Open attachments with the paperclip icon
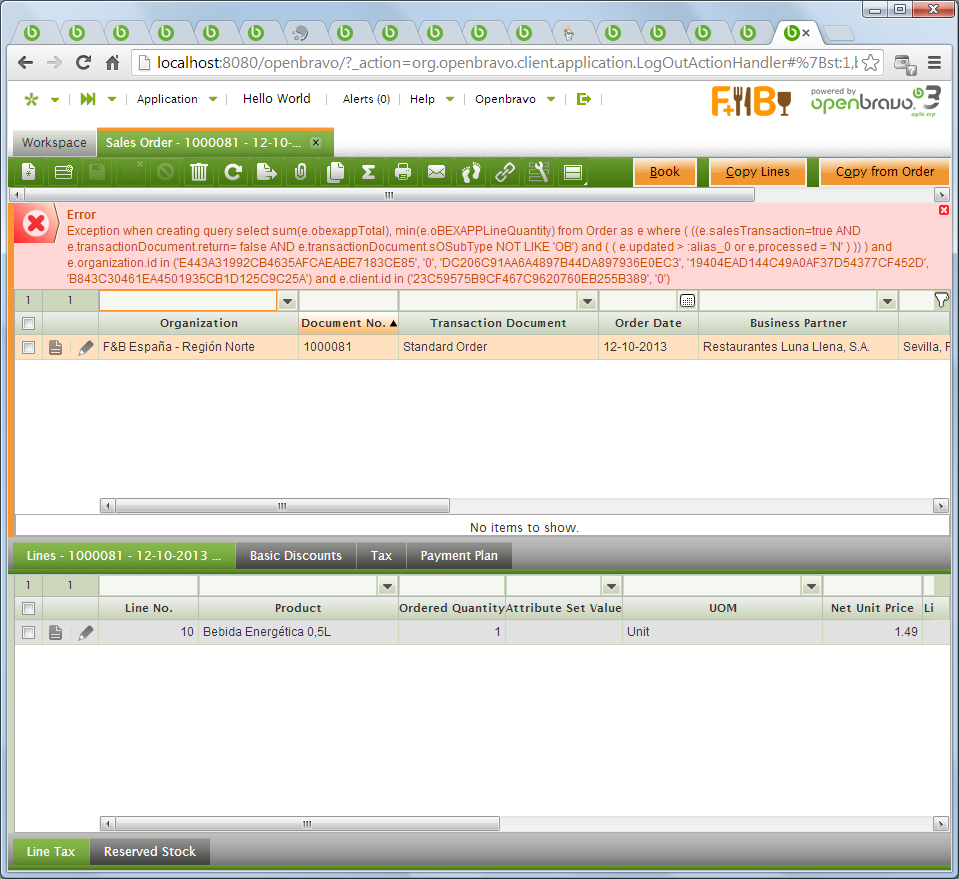The image size is (959, 879). (300, 172)
